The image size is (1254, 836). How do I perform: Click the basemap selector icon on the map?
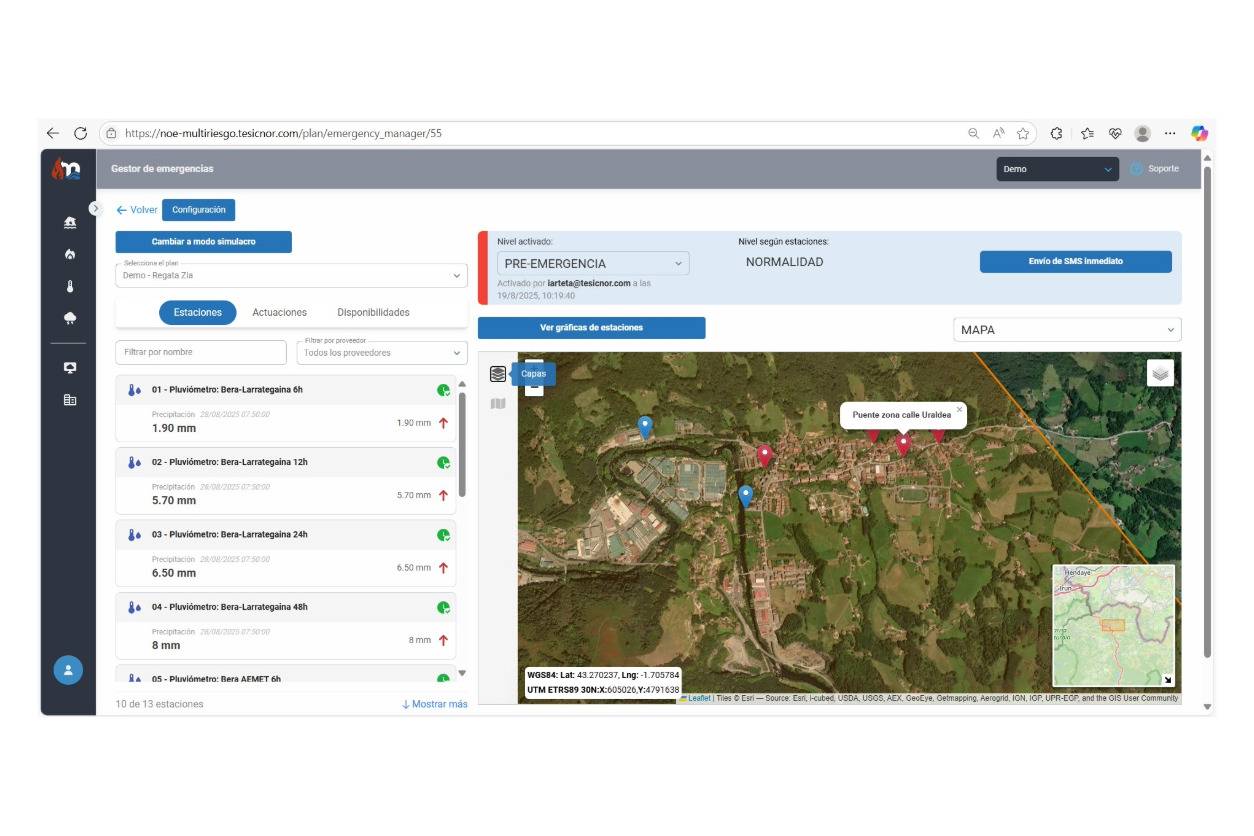point(1159,372)
